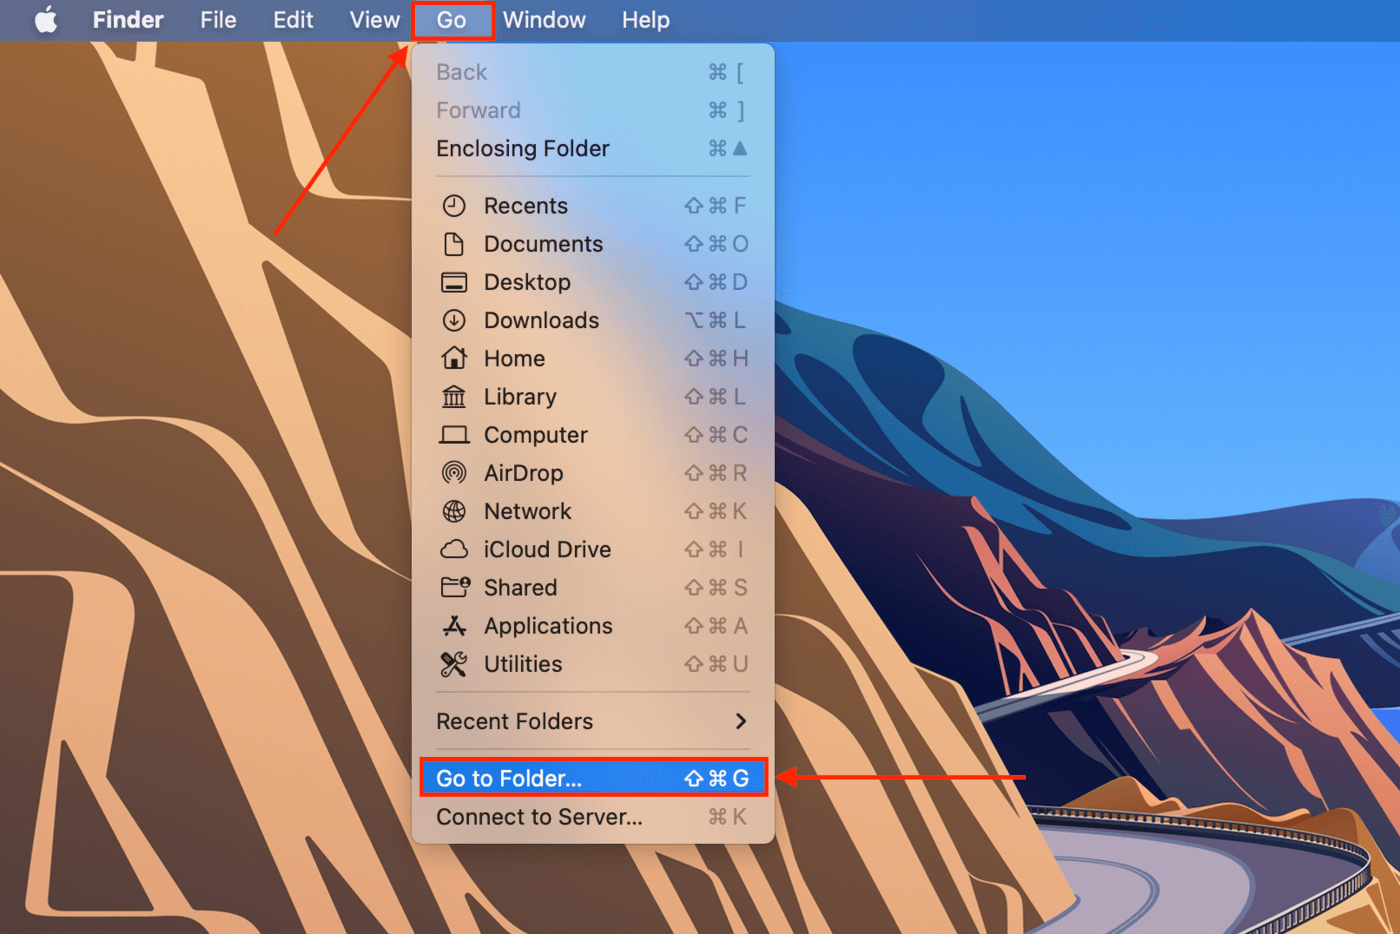Choose Documents in the Go menu
1400x934 pixels.
(593, 244)
